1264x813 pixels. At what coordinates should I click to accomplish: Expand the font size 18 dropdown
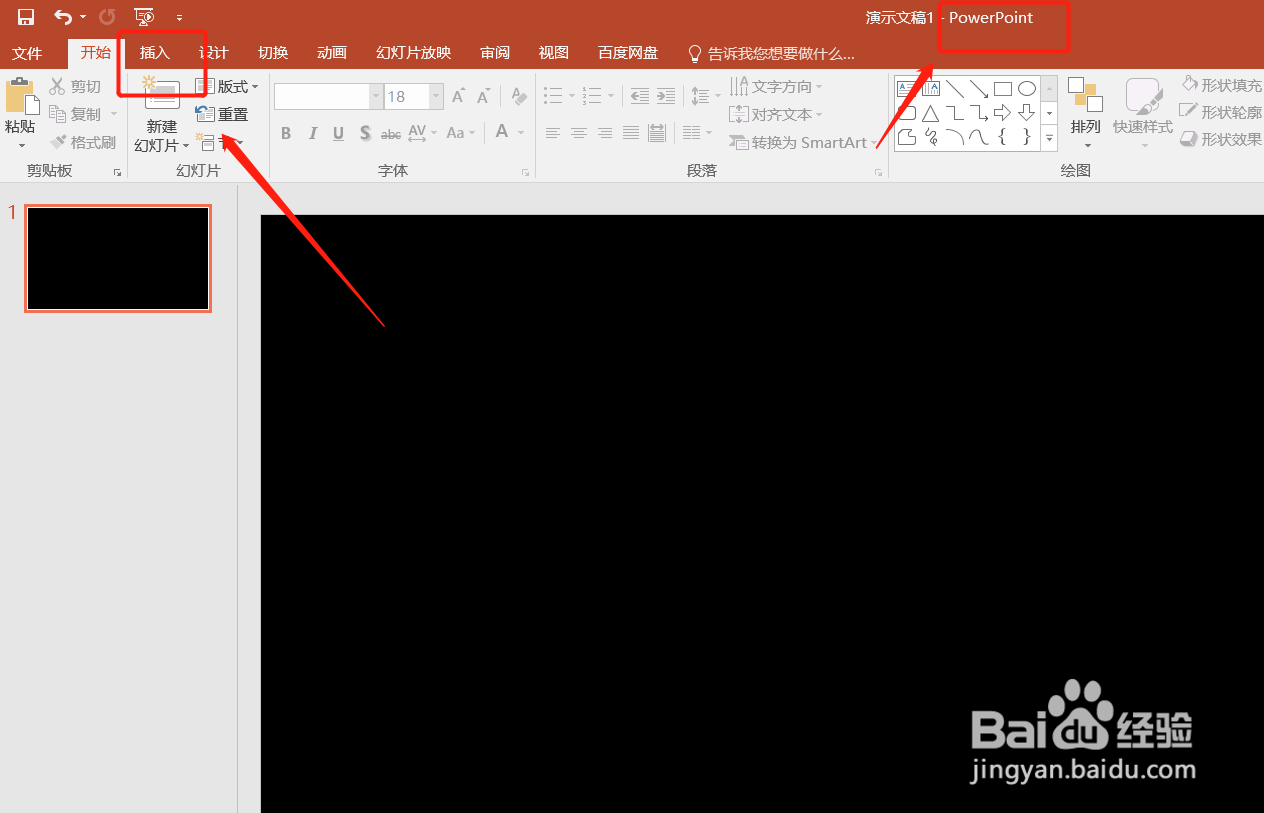[436, 97]
